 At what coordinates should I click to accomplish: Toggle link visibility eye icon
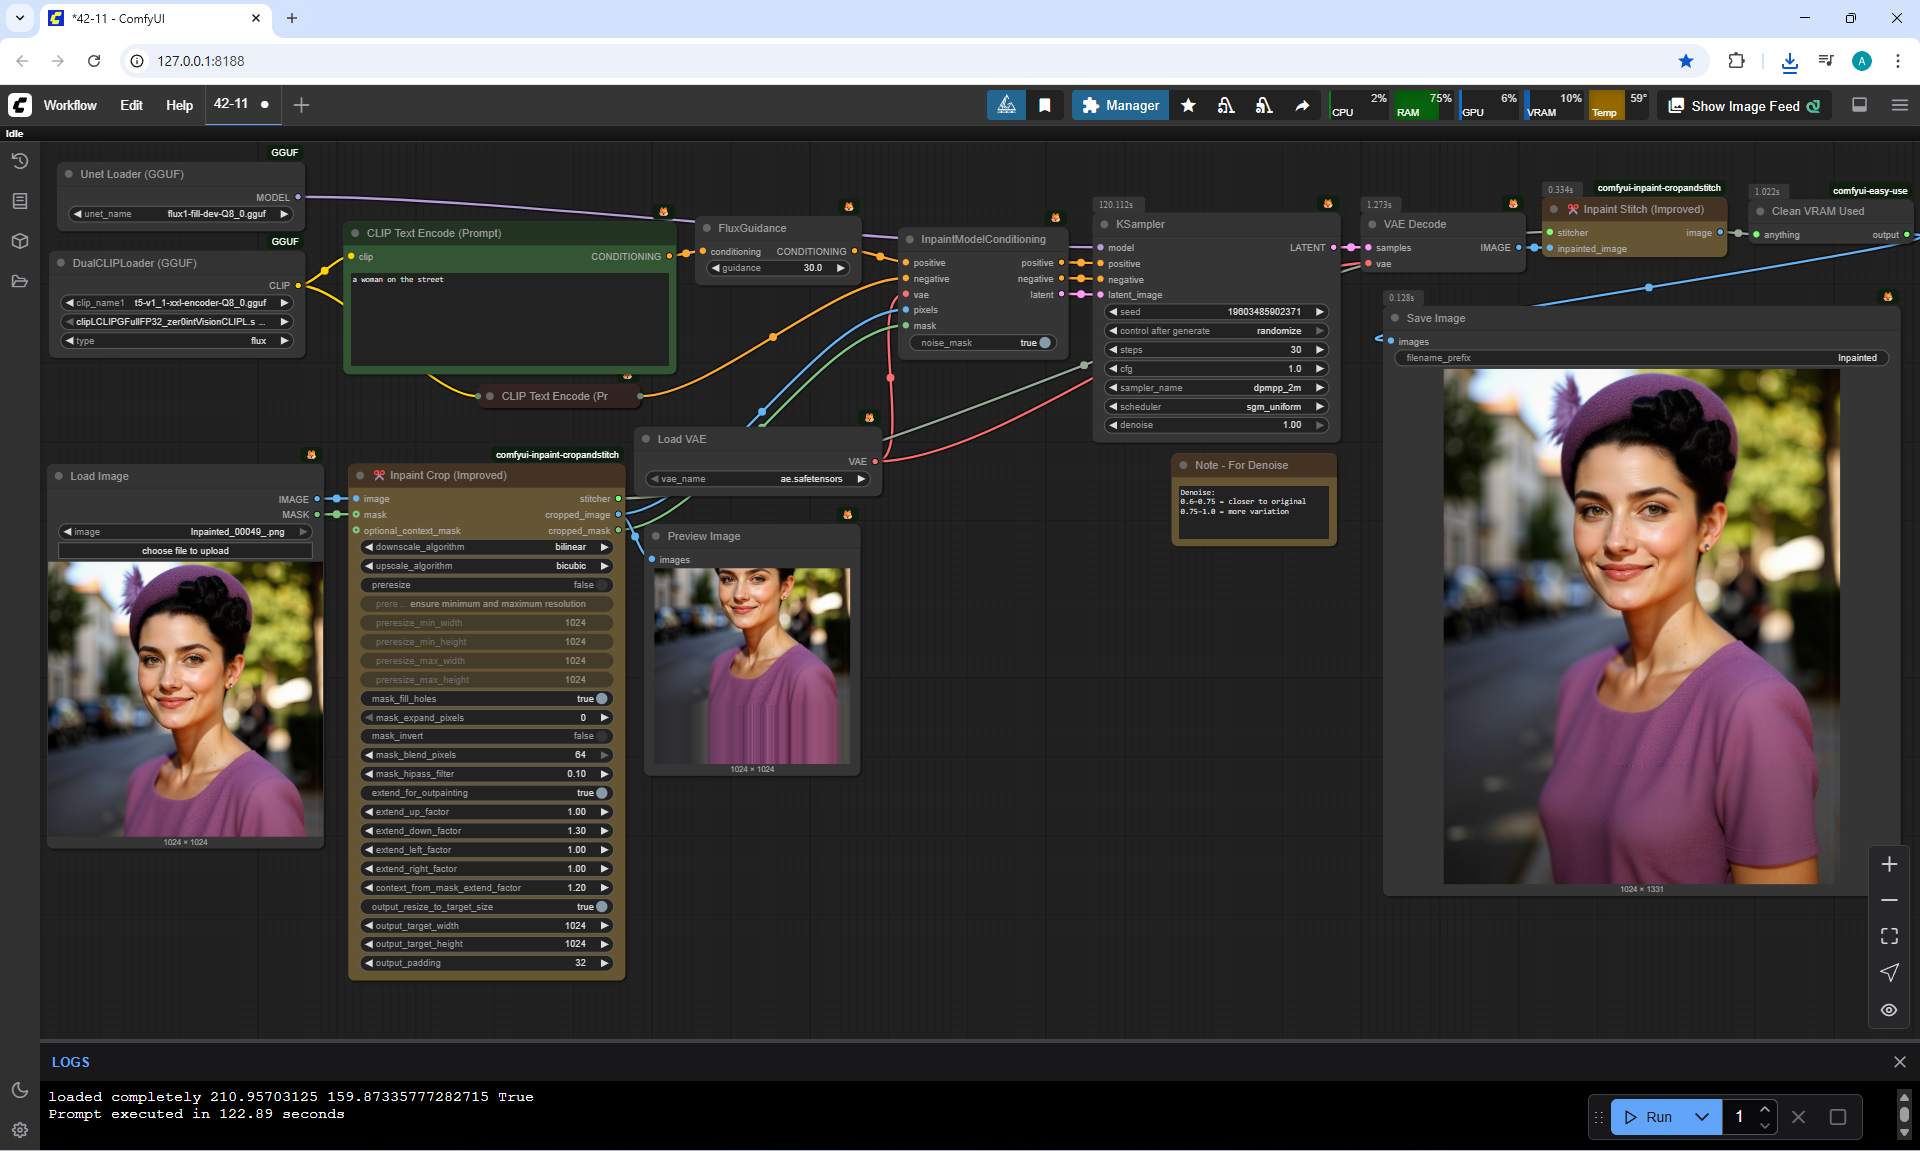point(1889,1010)
